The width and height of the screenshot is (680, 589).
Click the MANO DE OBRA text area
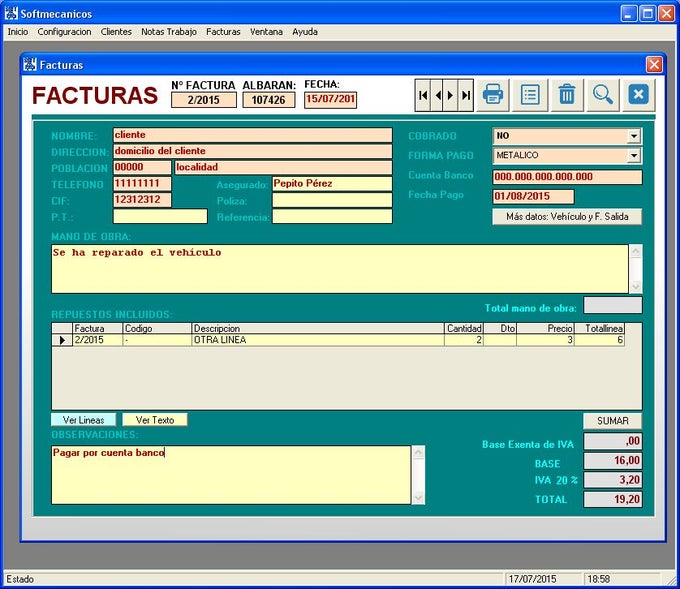(x=340, y=269)
